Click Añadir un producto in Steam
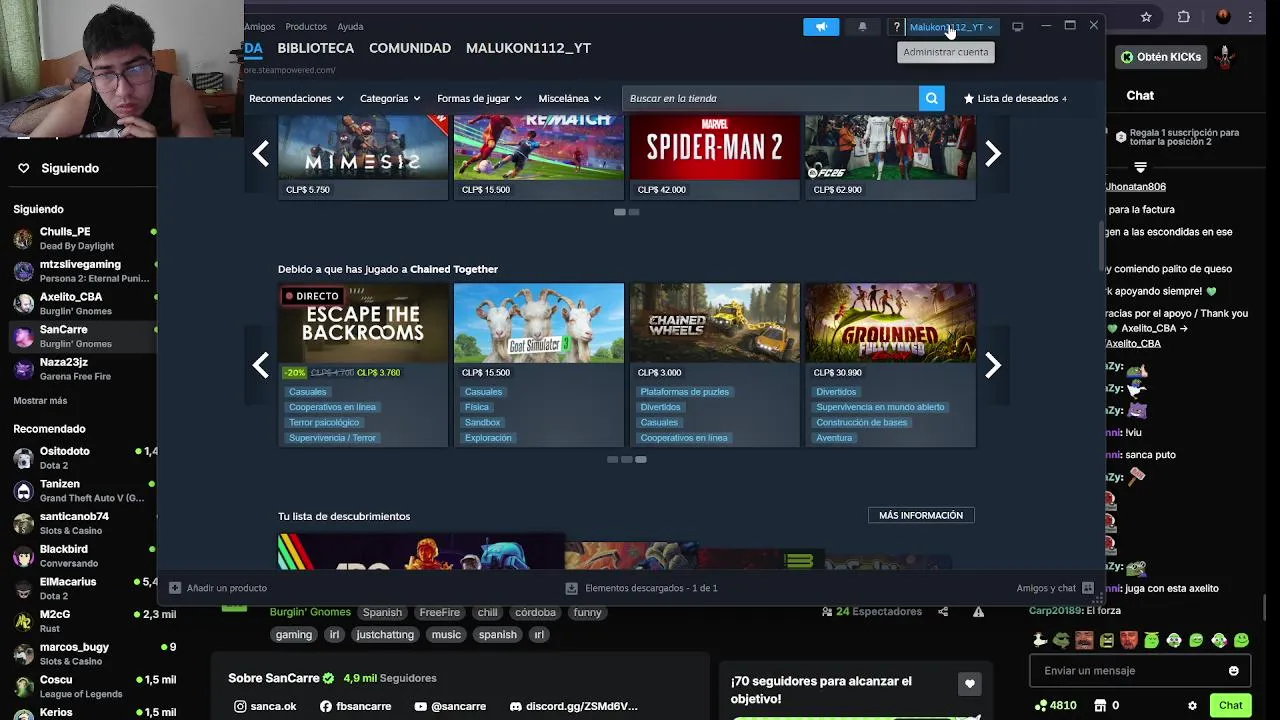The width and height of the screenshot is (1280, 720). 218,588
